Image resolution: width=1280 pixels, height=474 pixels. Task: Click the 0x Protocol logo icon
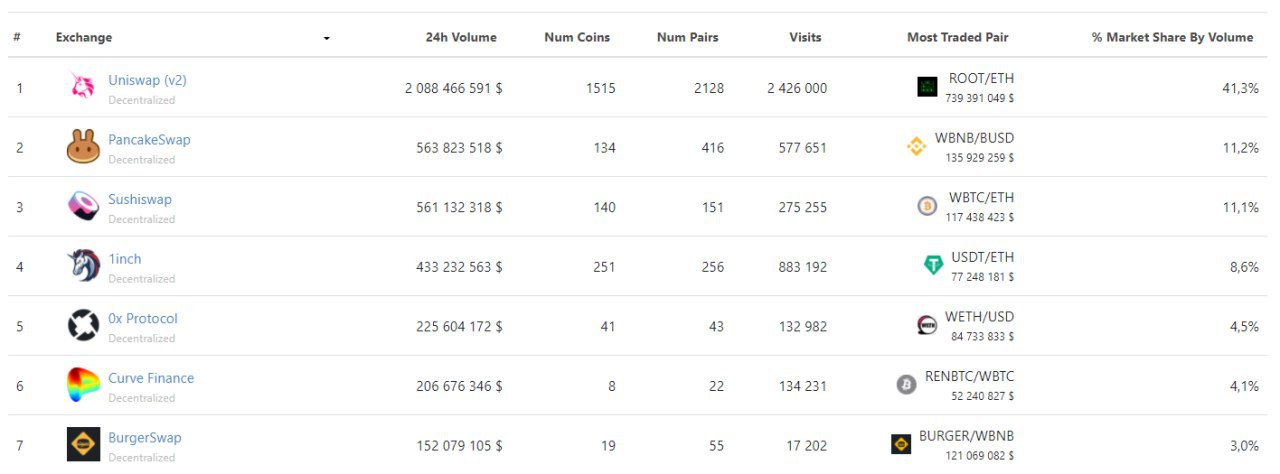[x=83, y=326]
